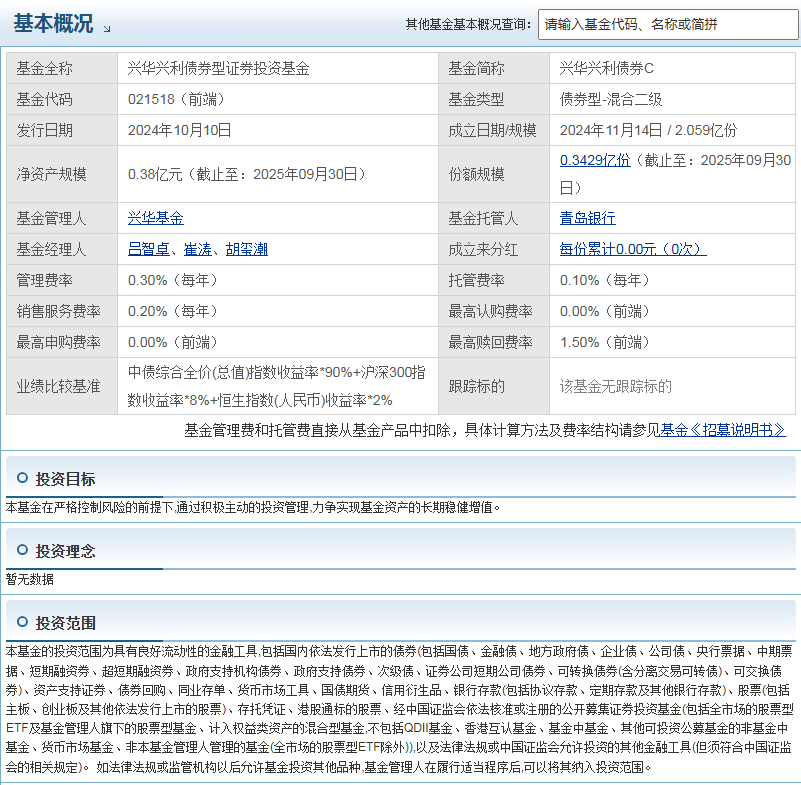Select the 成立来分红 row label

pyautogui.click(x=483, y=249)
